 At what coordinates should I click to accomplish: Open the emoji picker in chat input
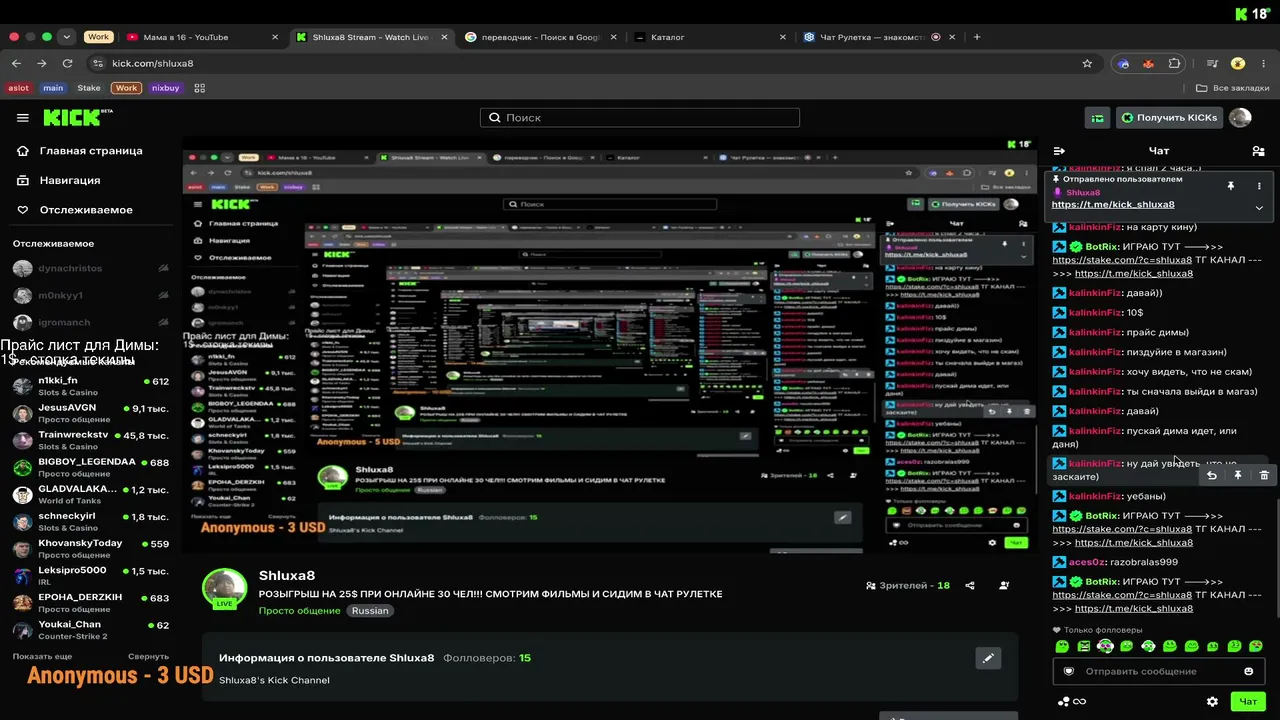[1248, 671]
